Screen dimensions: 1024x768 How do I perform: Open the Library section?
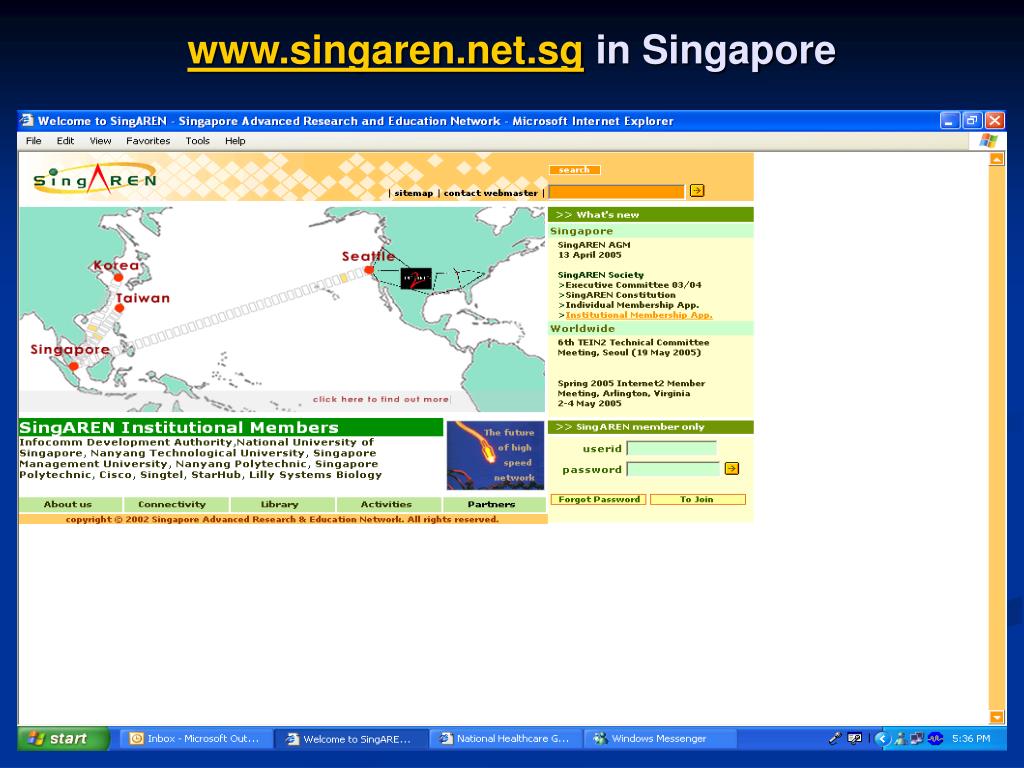282,505
